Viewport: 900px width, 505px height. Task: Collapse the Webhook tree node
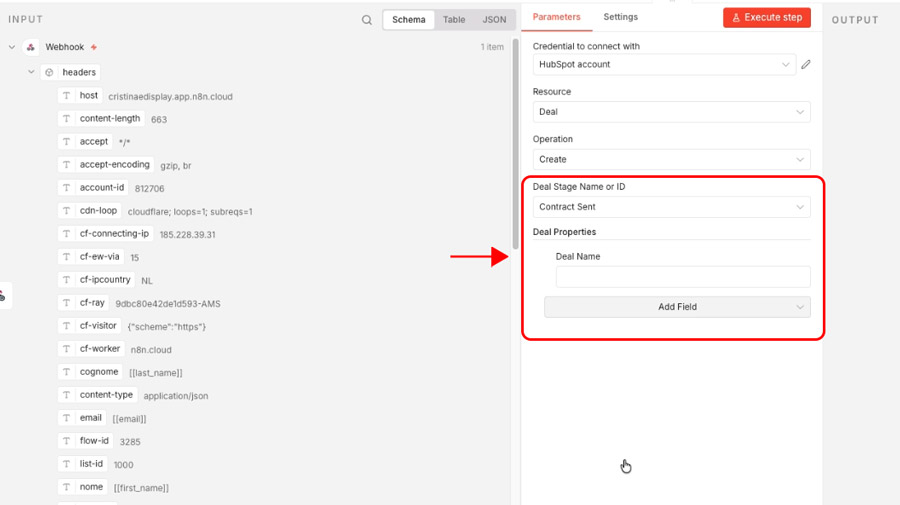[x=12, y=47]
